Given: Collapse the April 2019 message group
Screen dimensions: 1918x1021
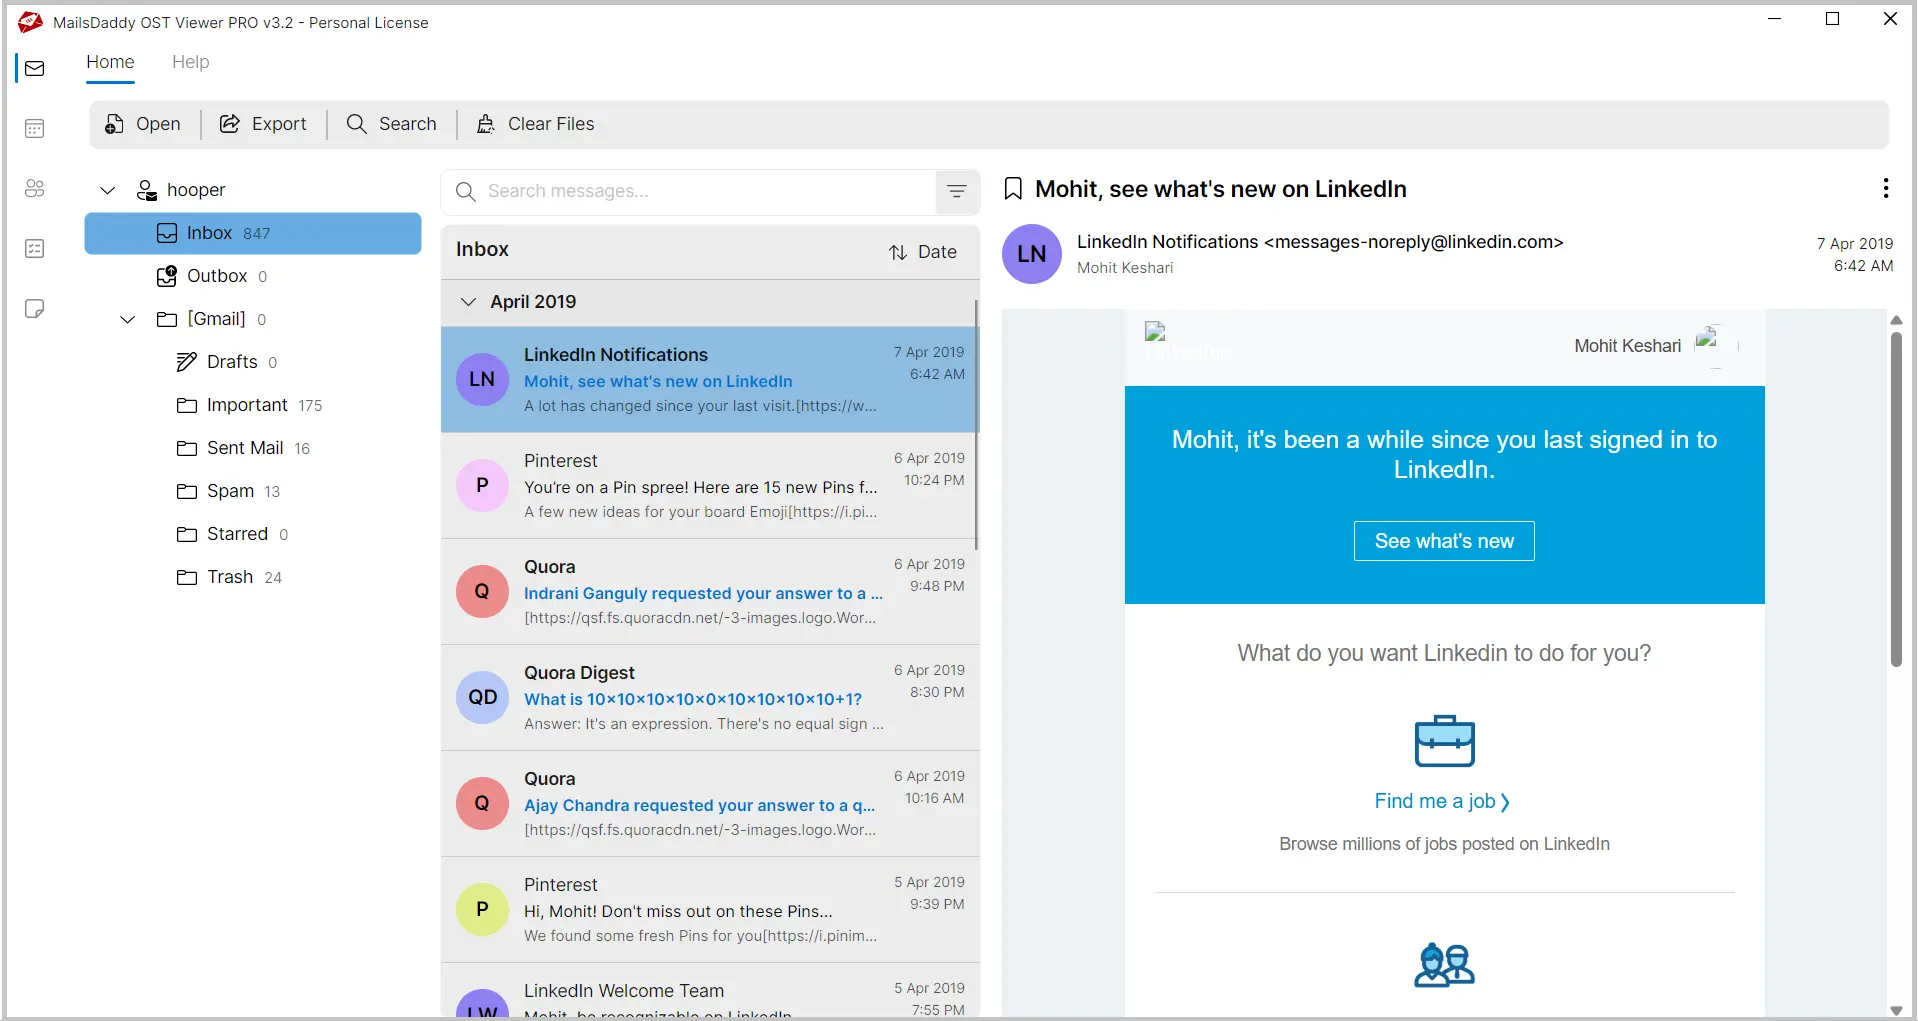Looking at the screenshot, I should [x=467, y=302].
